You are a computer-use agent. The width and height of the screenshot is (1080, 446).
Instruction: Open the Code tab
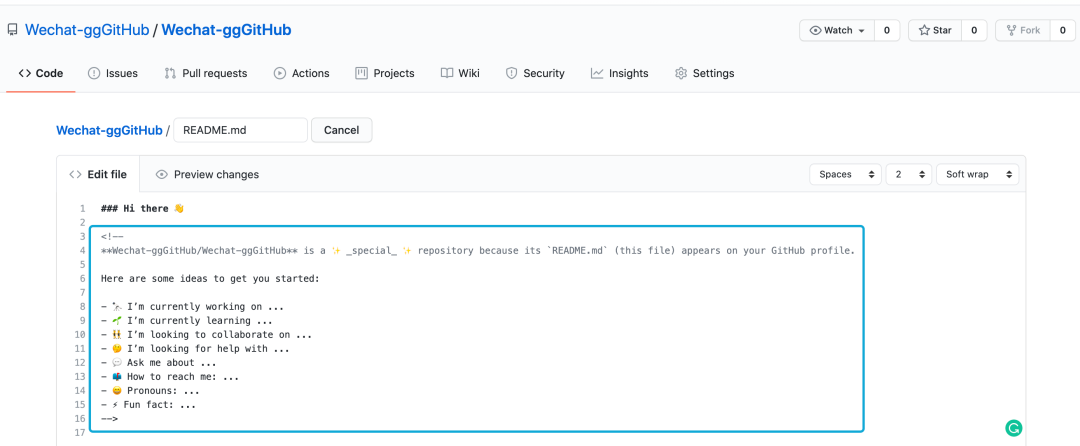pos(41,73)
